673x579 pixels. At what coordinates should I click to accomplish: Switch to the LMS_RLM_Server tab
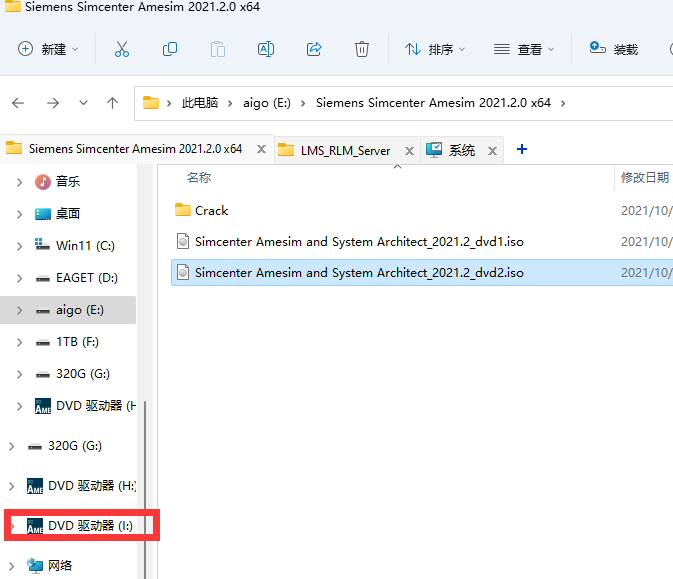pos(345,151)
